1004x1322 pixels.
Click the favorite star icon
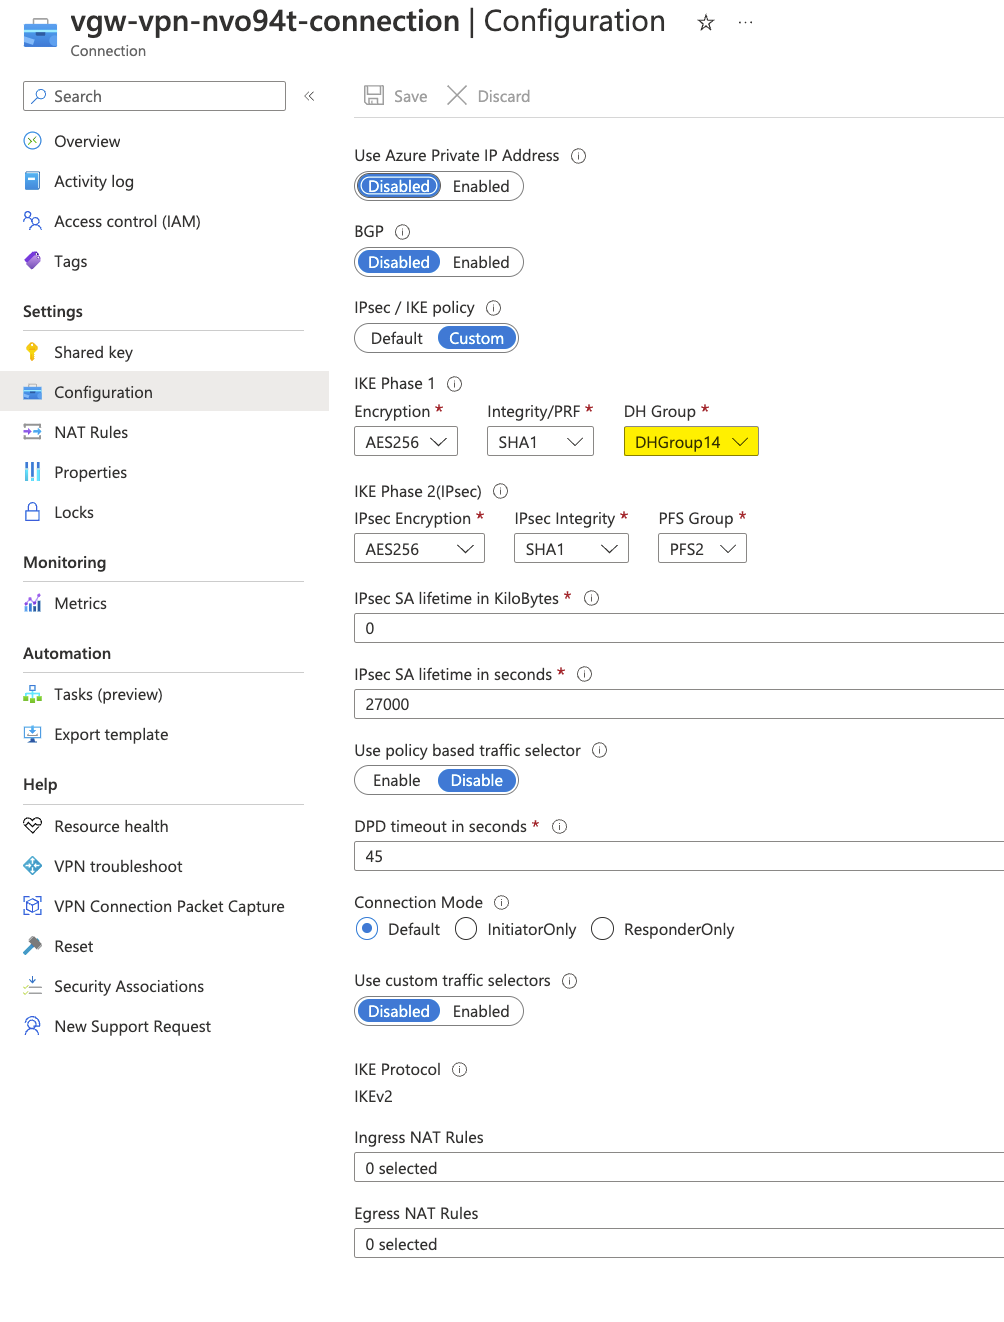706,22
